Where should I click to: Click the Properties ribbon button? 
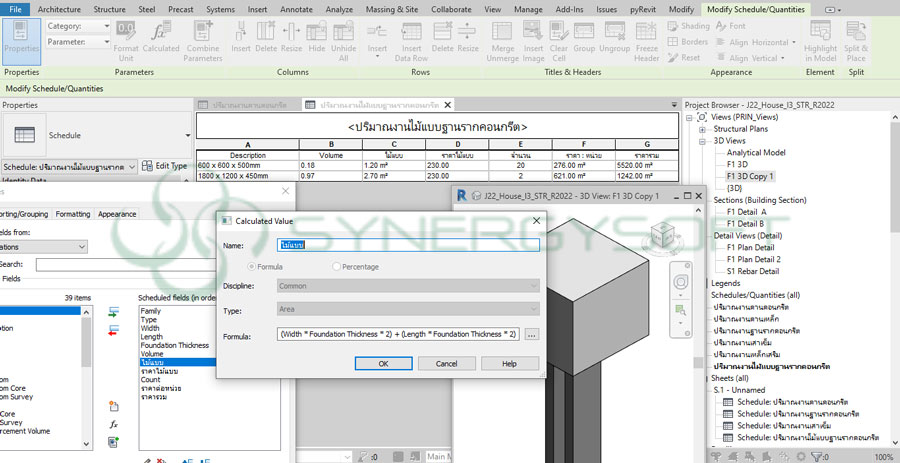[x=21, y=40]
